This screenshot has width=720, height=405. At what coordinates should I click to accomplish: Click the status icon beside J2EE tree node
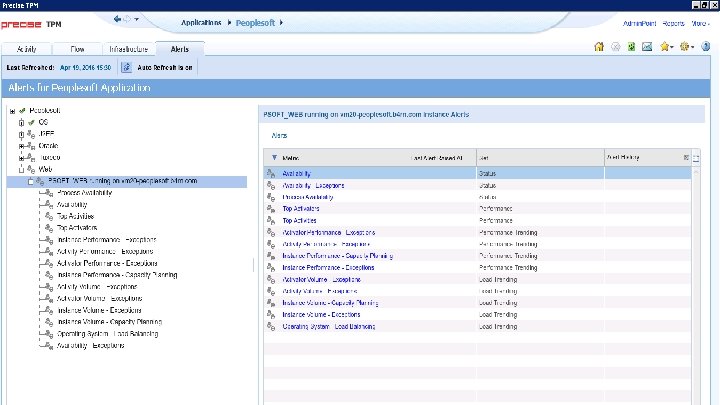pyautogui.click(x=31, y=134)
